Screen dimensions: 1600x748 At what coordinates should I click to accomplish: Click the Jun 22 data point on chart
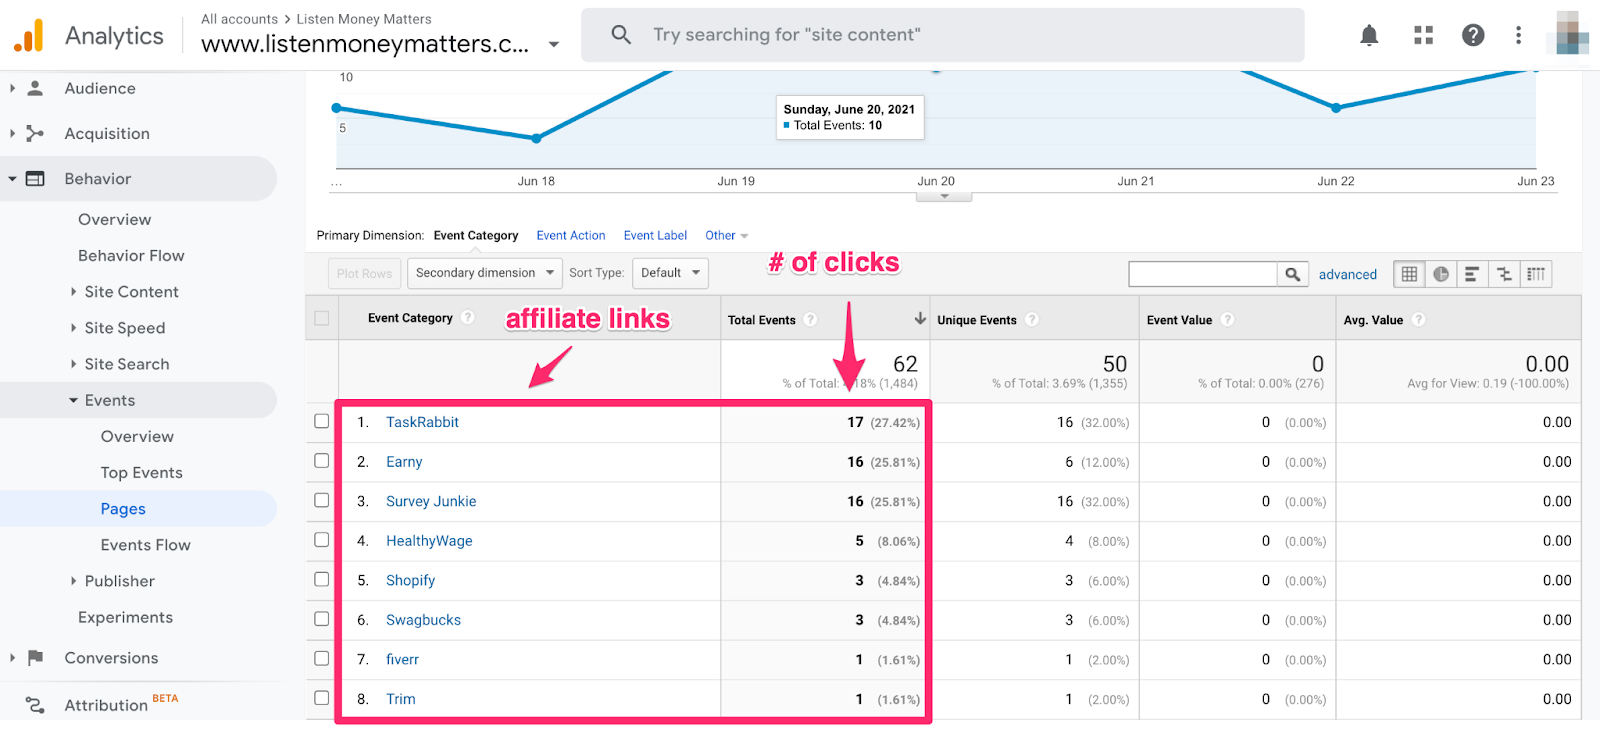[1336, 107]
